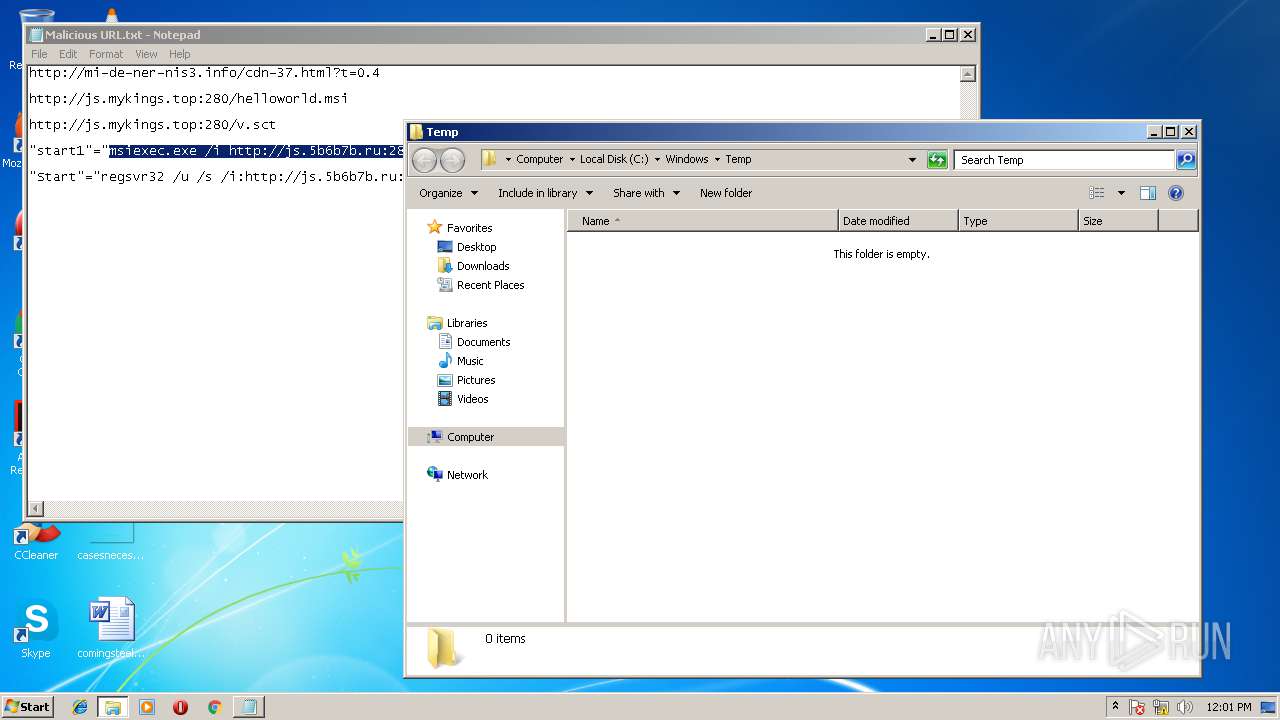Sort by the Date modified column header
Screen dimensions: 1280x720
point(898,221)
